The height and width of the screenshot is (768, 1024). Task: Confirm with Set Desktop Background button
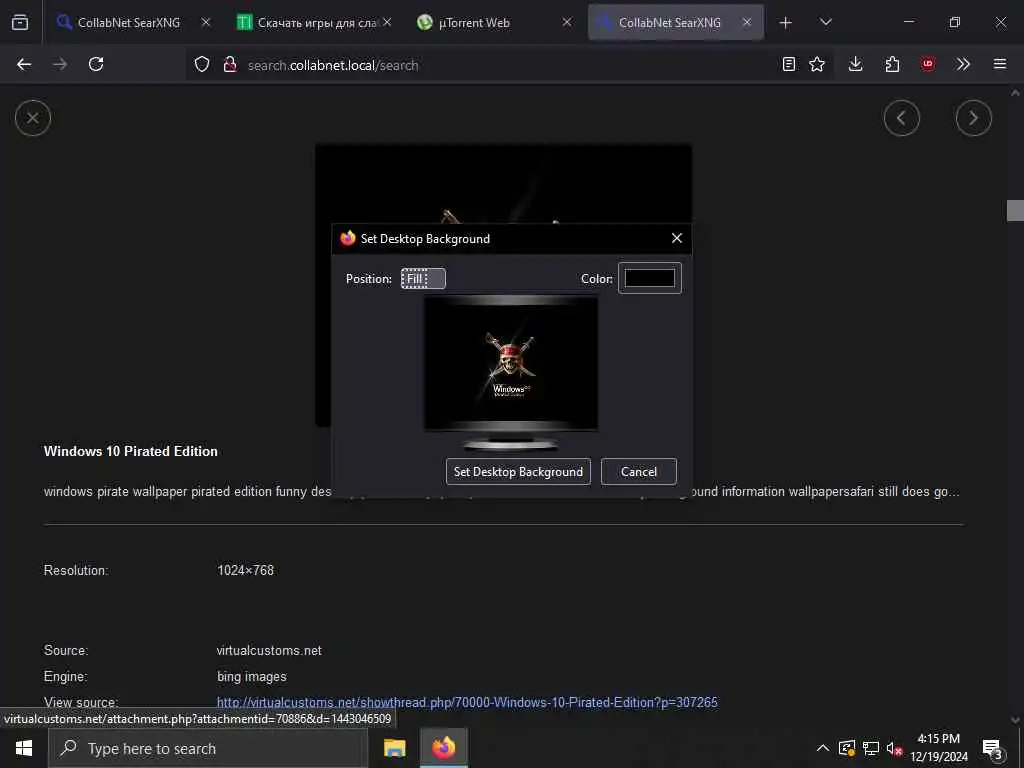pos(519,472)
